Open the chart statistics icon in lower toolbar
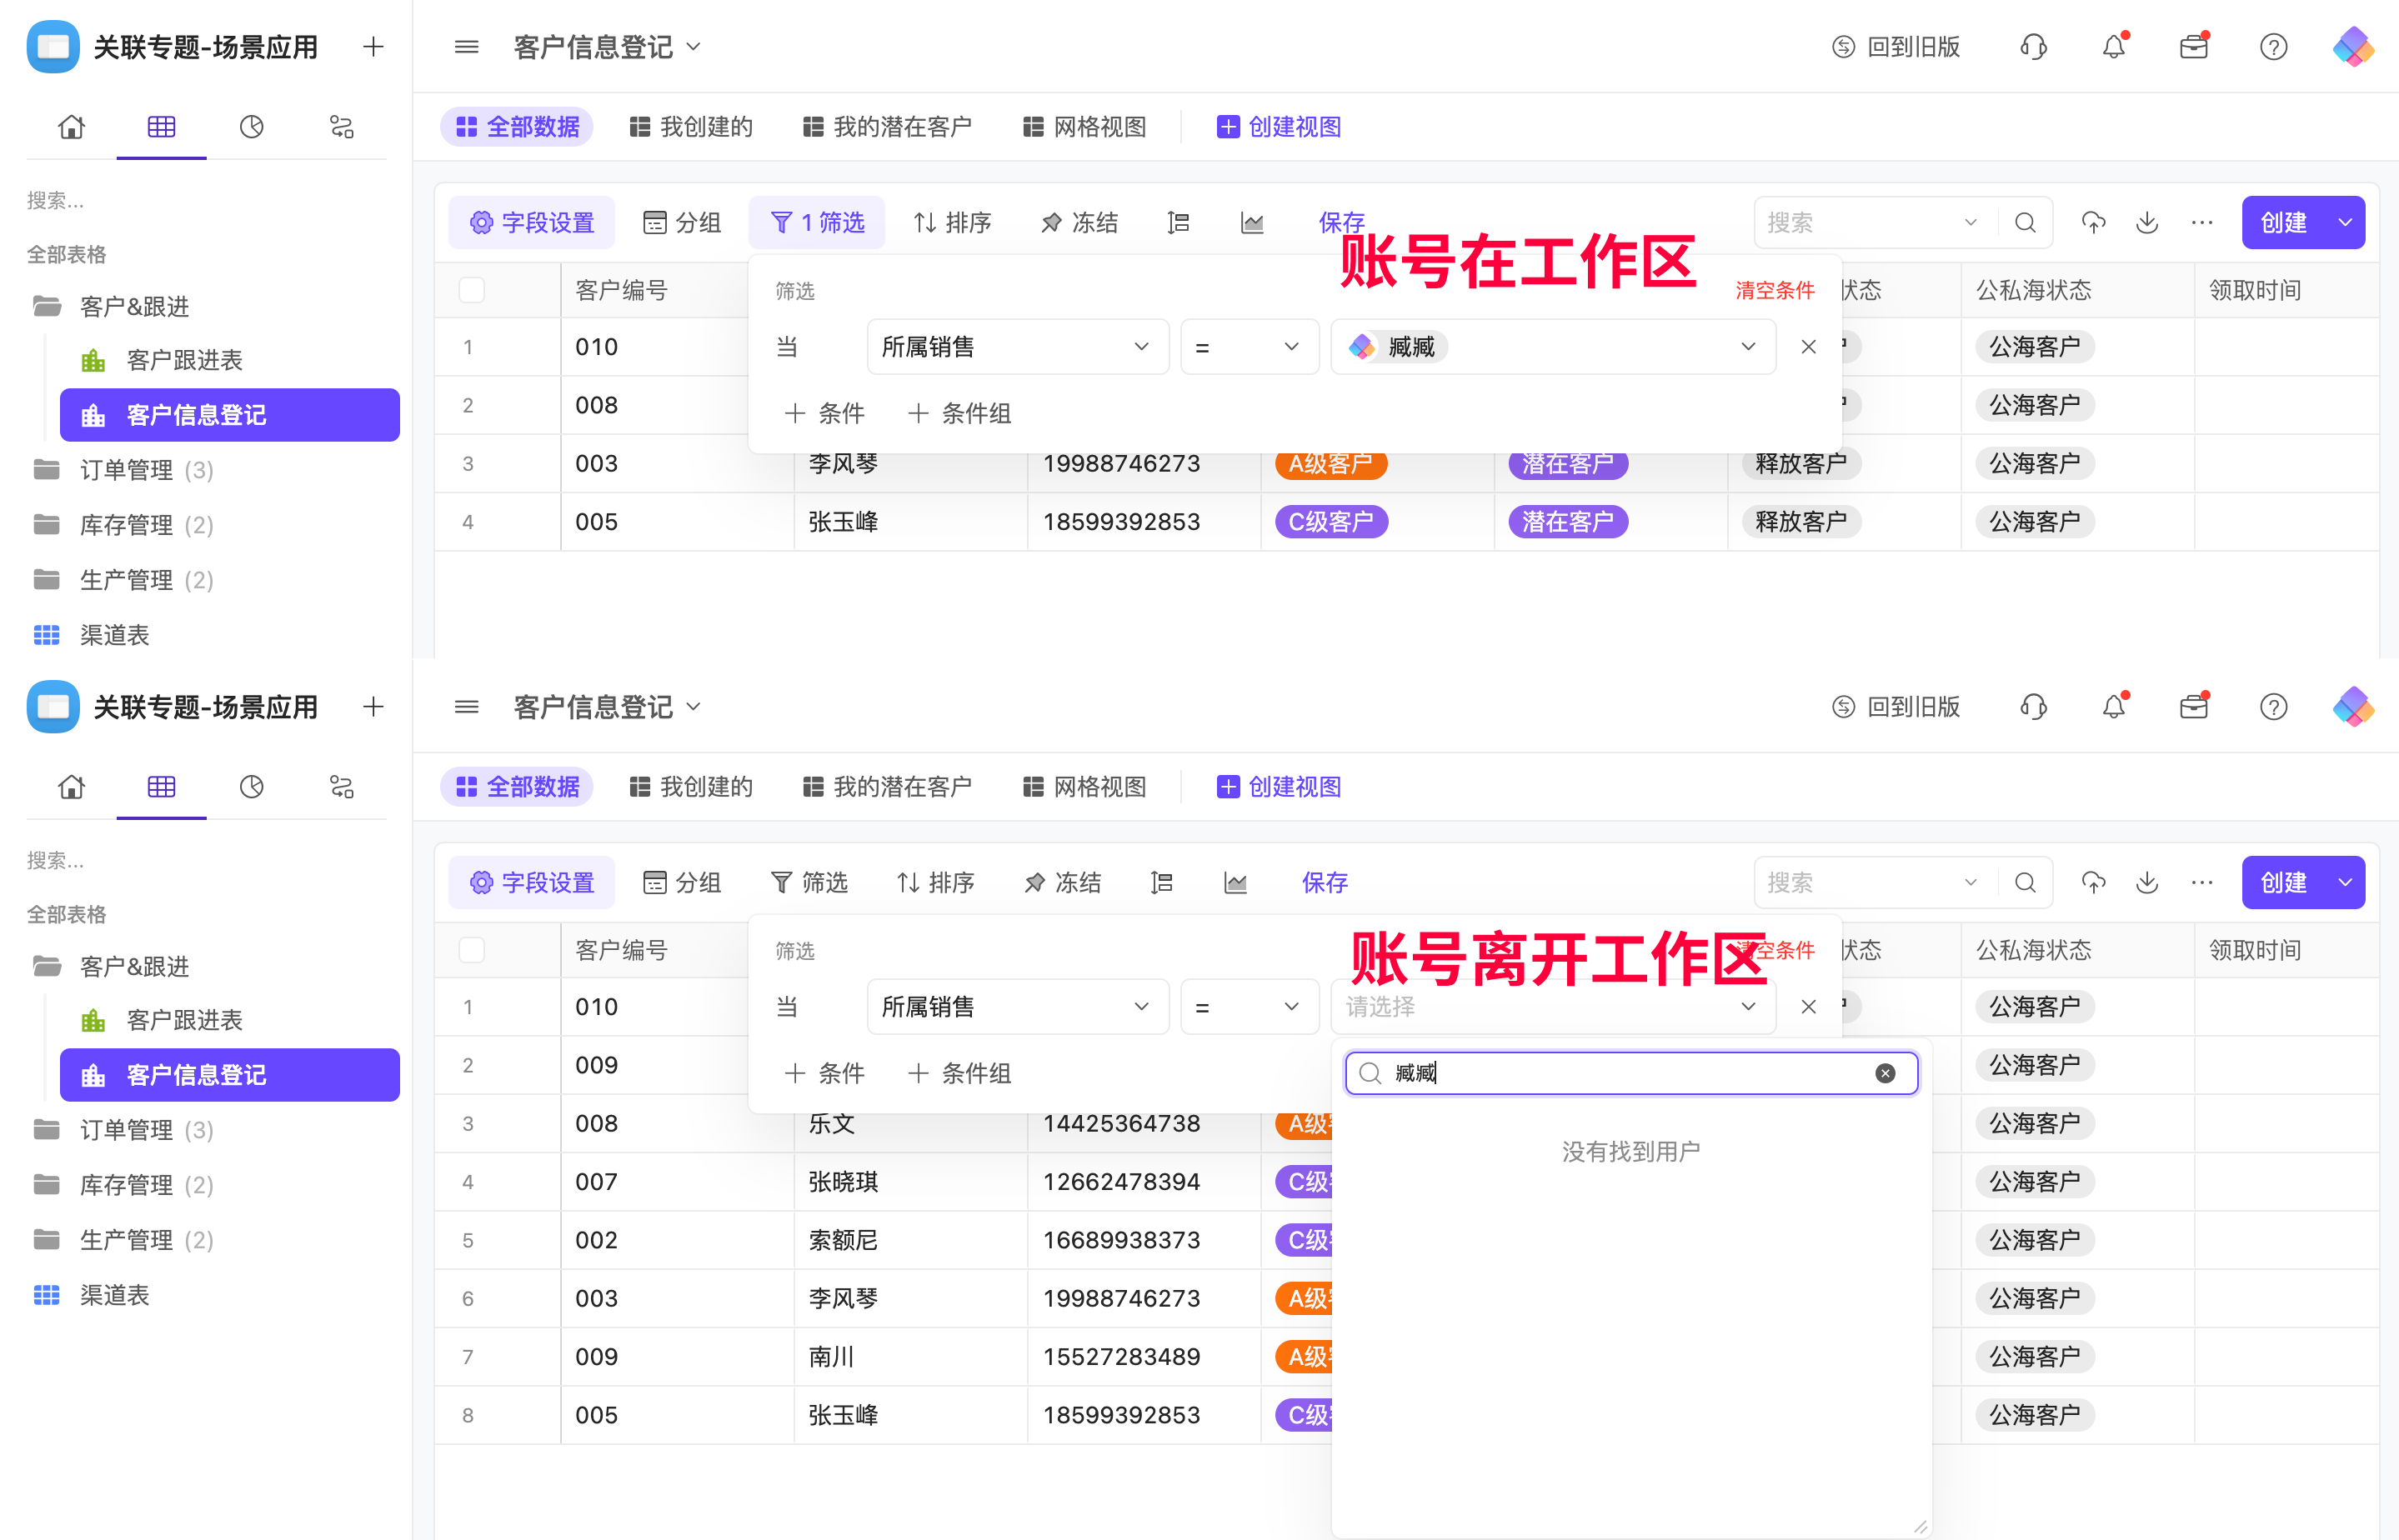 click(1235, 882)
